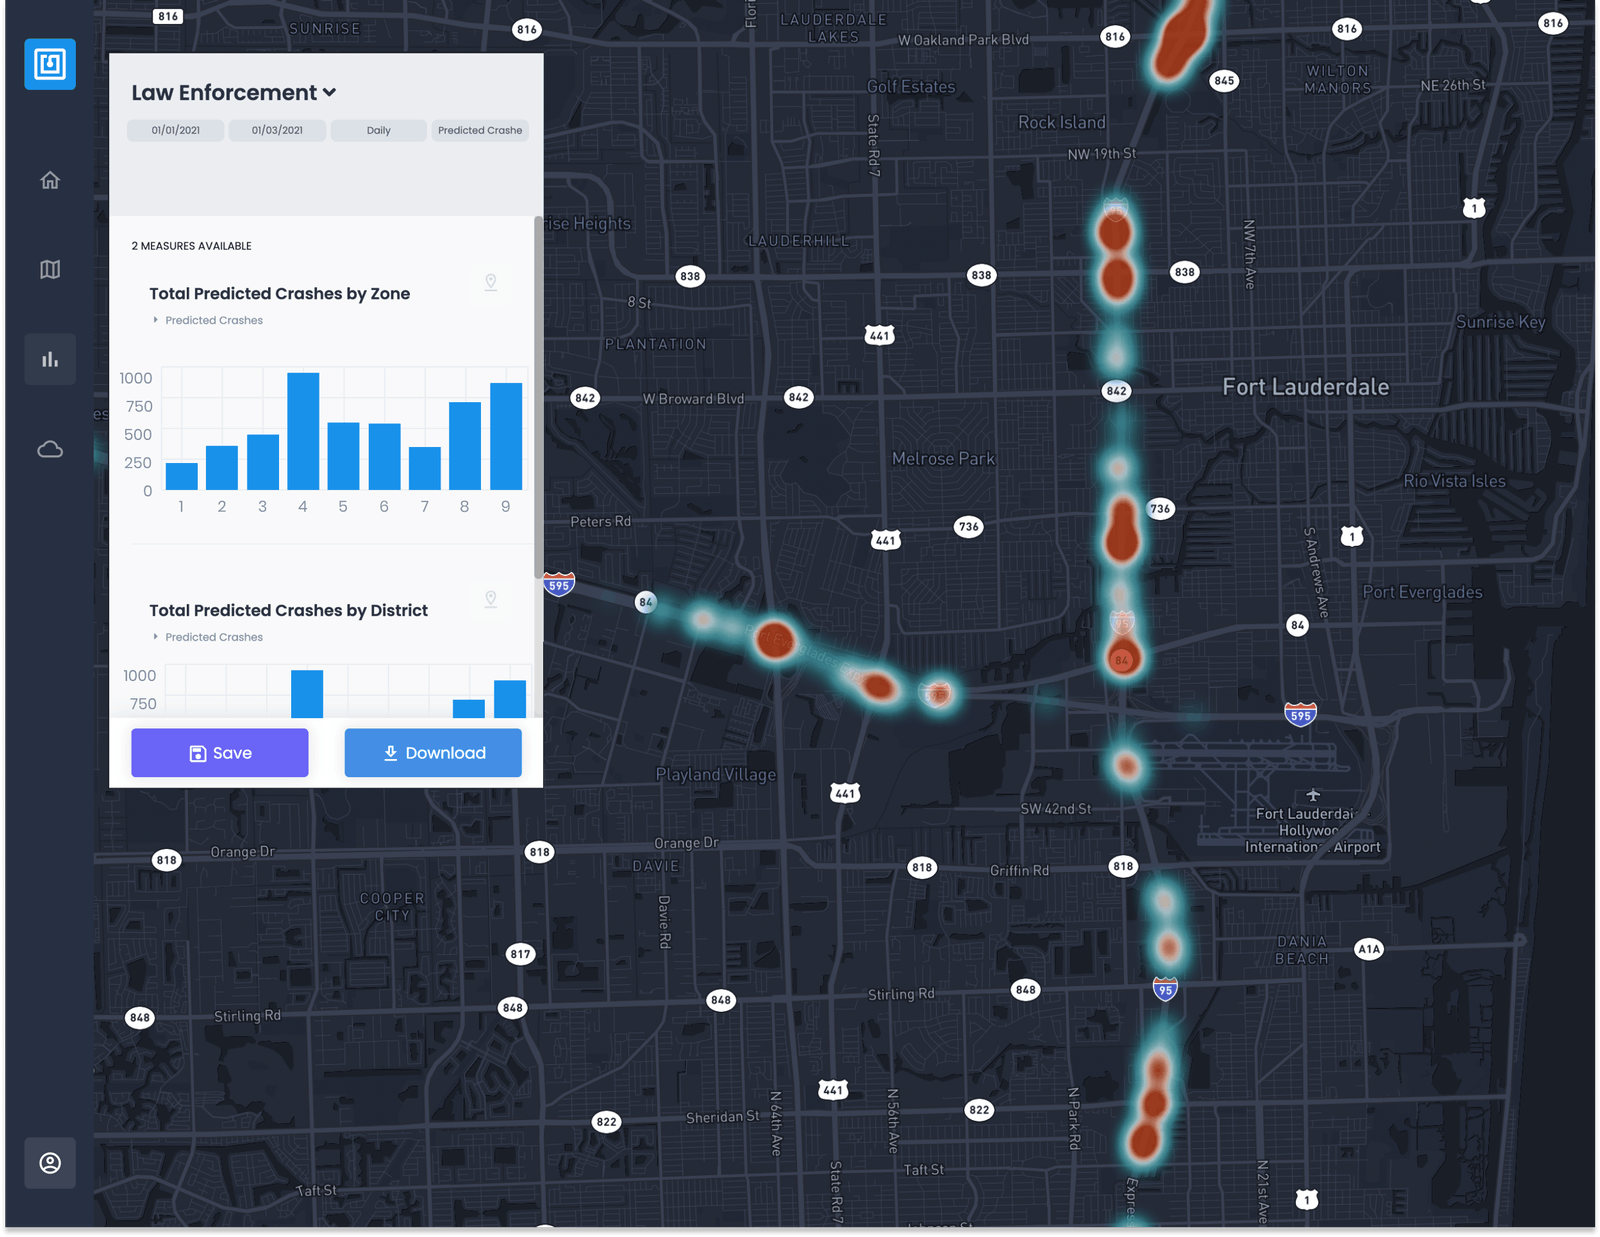Click the 2 MEASURES AVAILABLE label
This screenshot has height=1237, width=1600.
(192, 246)
